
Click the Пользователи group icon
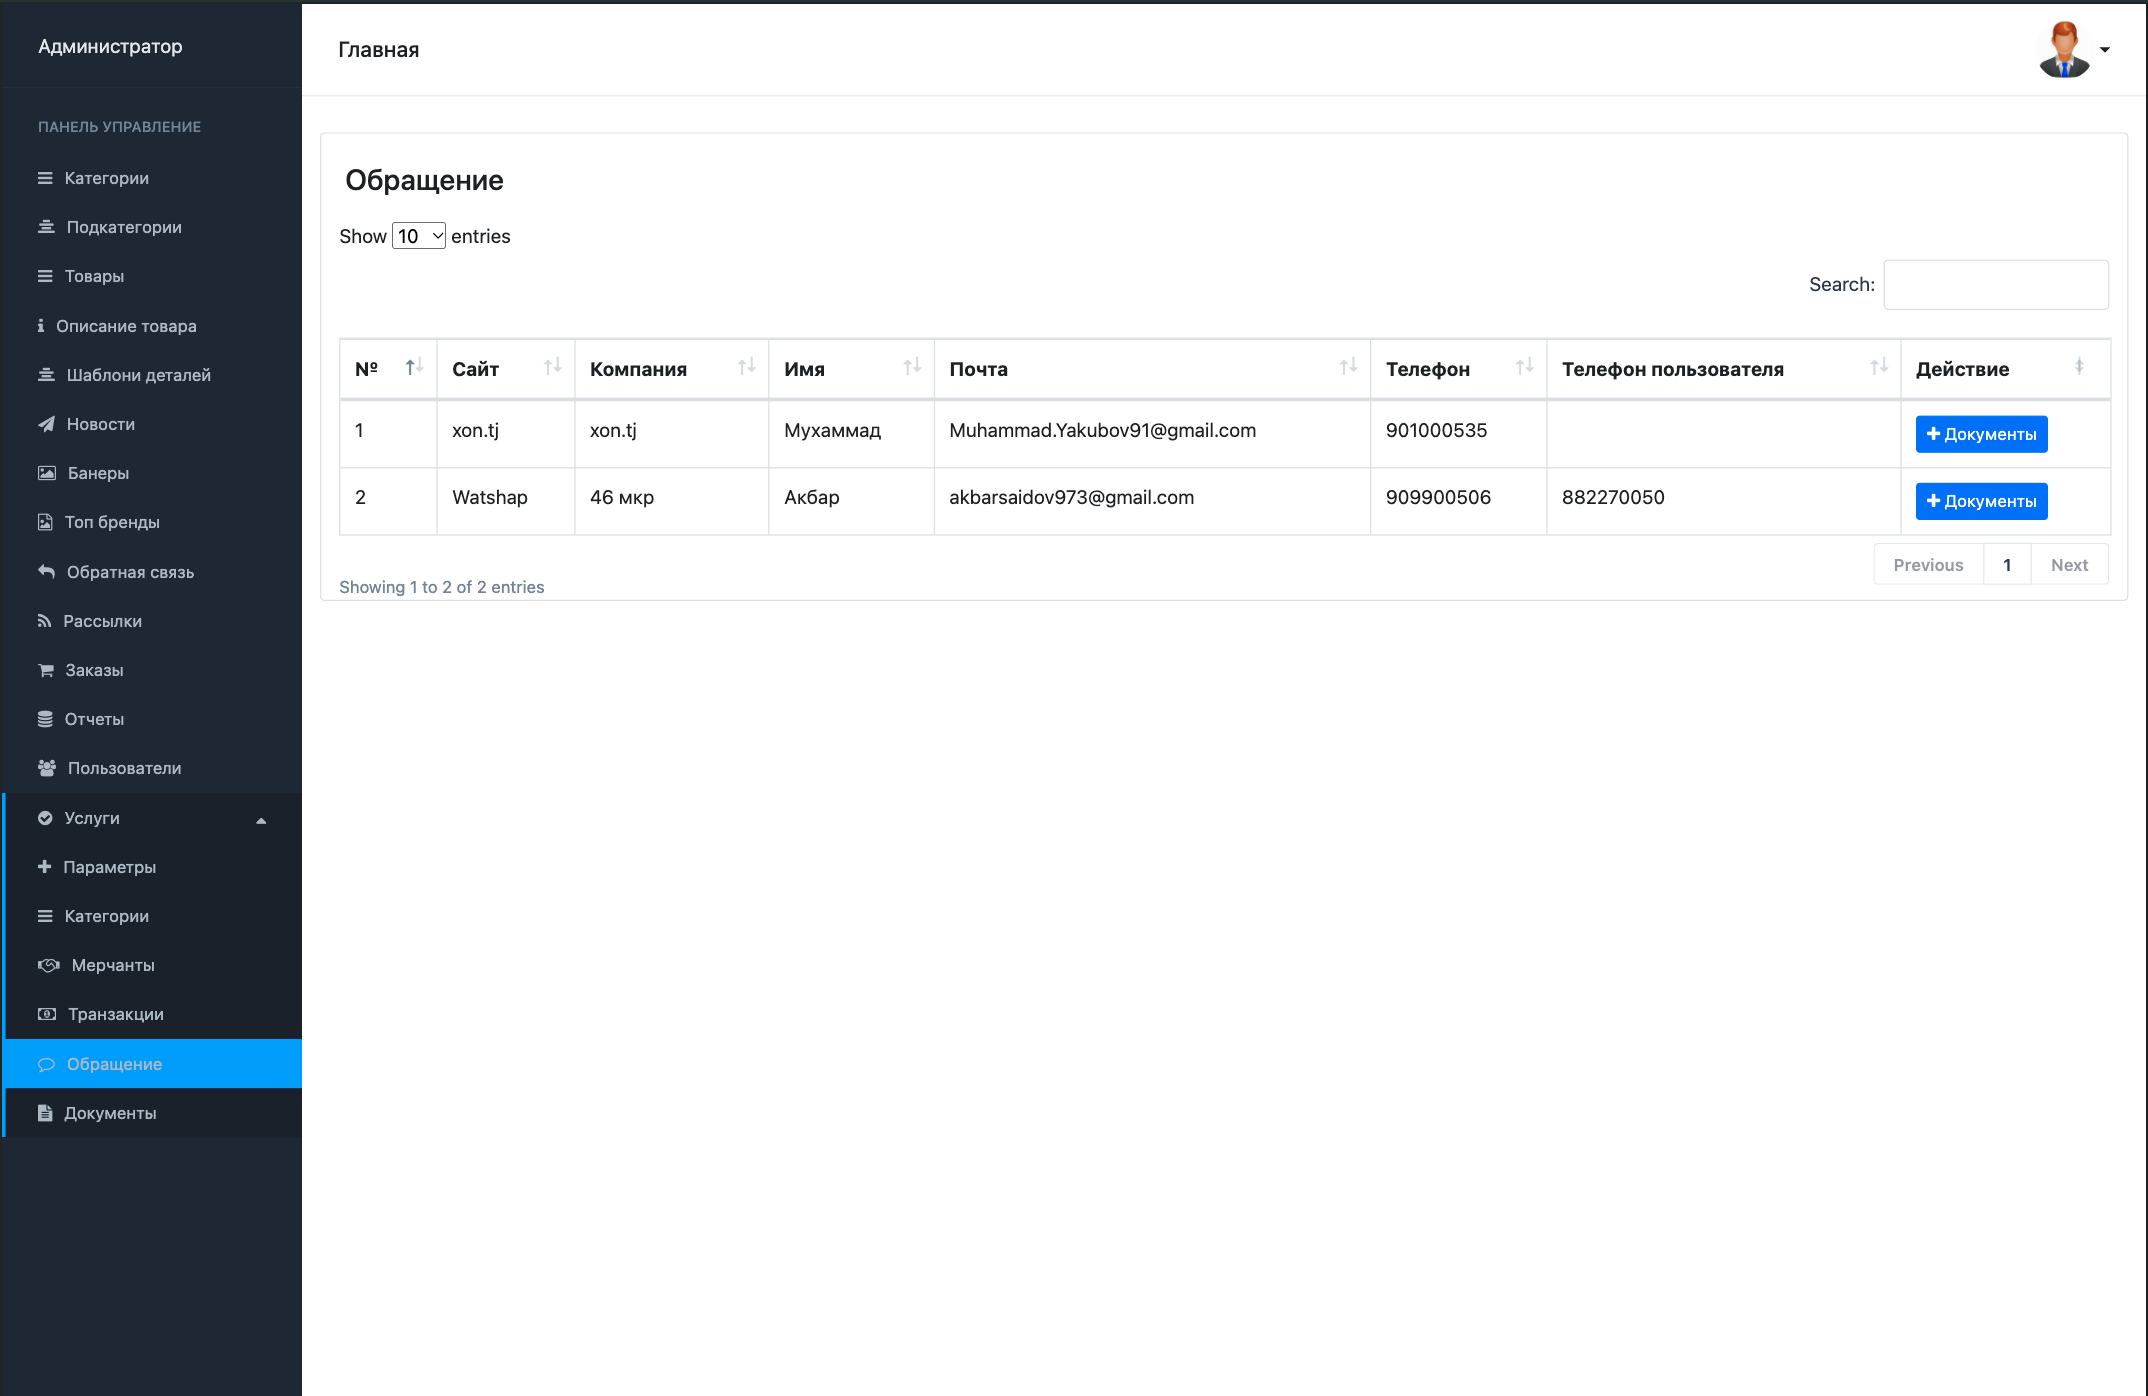click(47, 768)
